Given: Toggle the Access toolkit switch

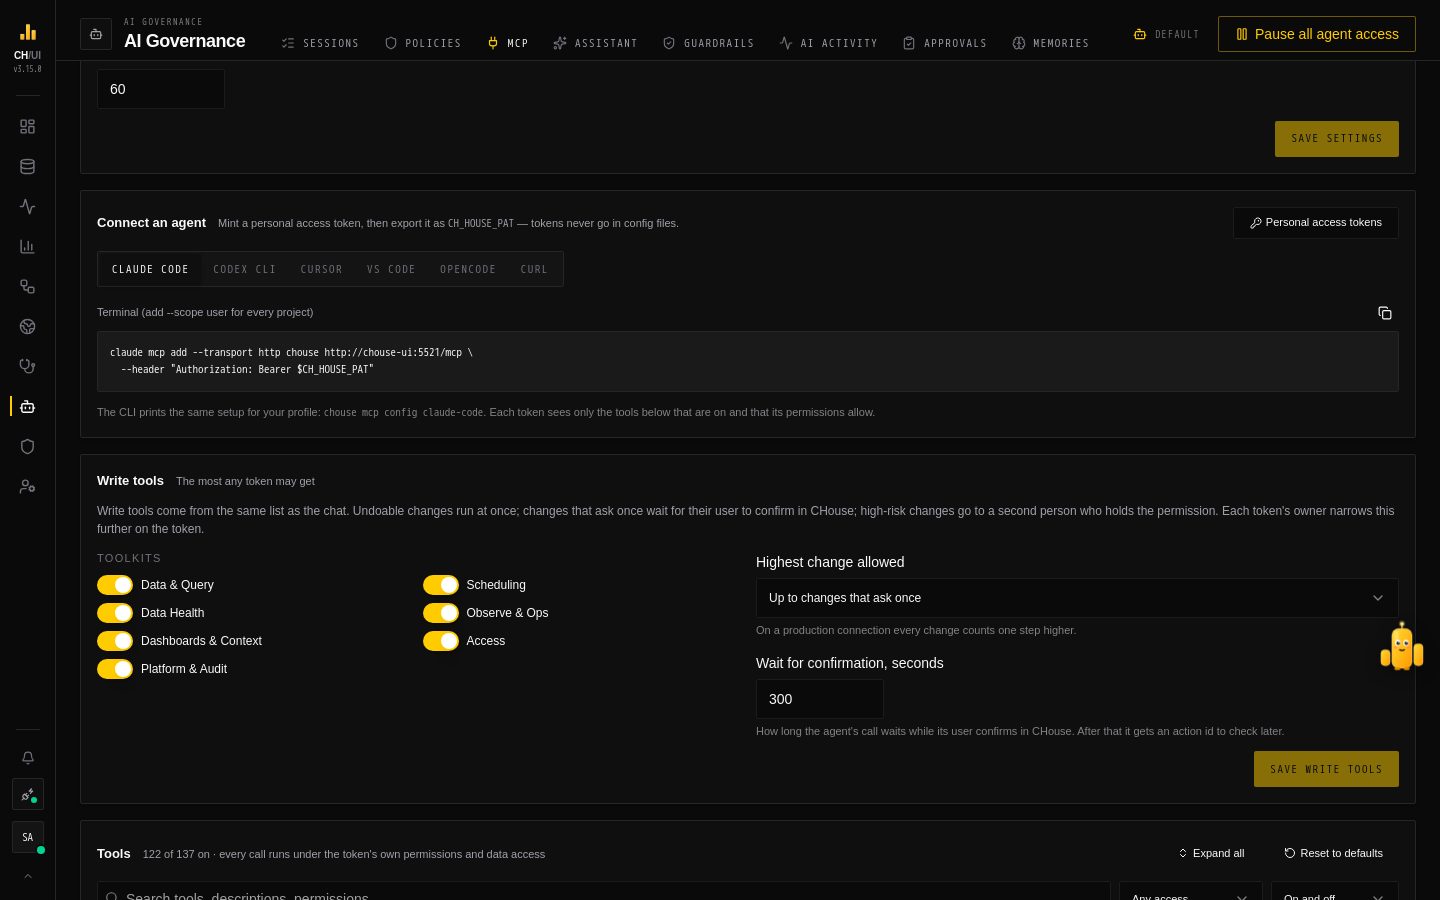Looking at the screenshot, I should 441,641.
